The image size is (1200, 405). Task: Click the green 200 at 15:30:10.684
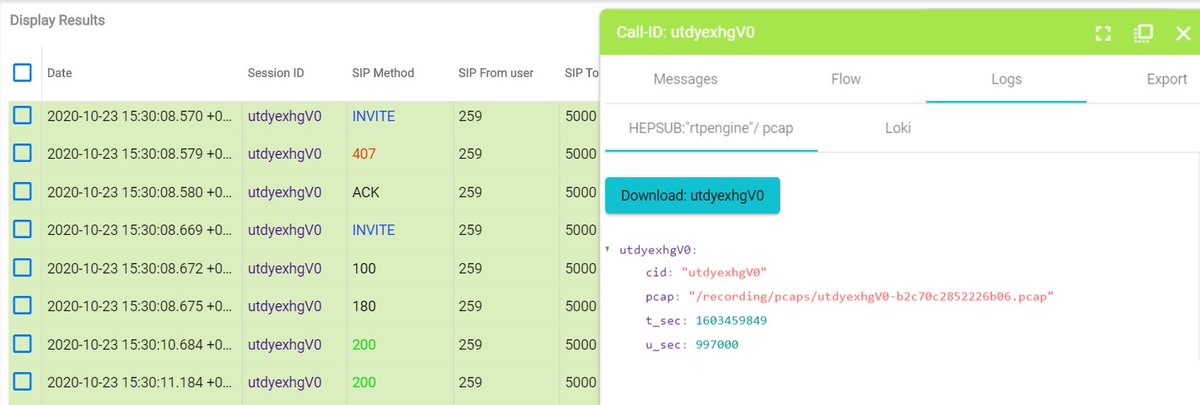point(364,344)
